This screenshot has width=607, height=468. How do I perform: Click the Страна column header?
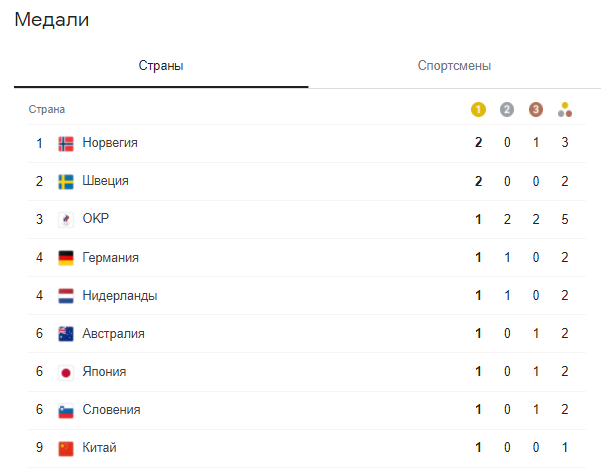(x=46, y=109)
